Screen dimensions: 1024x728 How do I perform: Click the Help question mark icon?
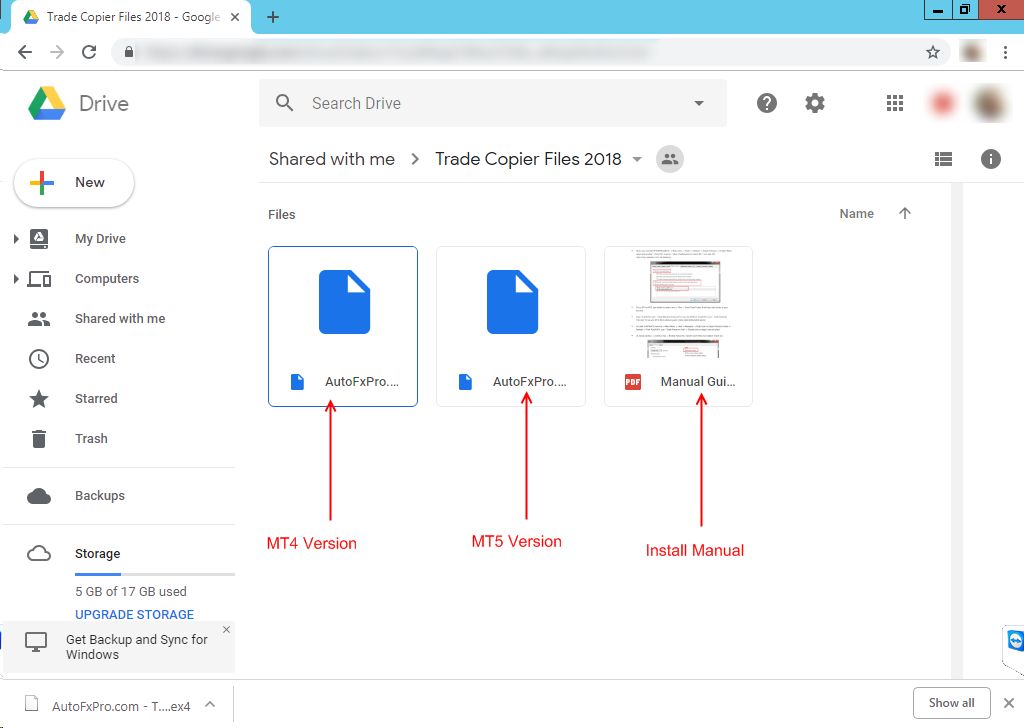(x=767, y=103)
